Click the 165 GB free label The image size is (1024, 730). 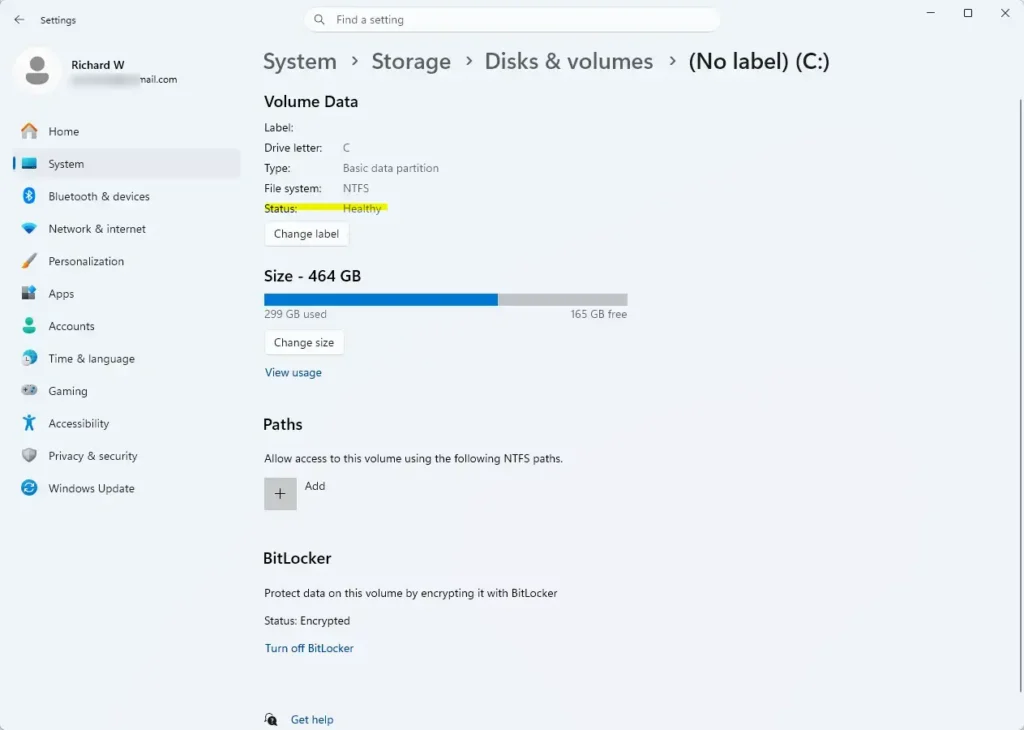pyautogui.click(x=599, y=314)
